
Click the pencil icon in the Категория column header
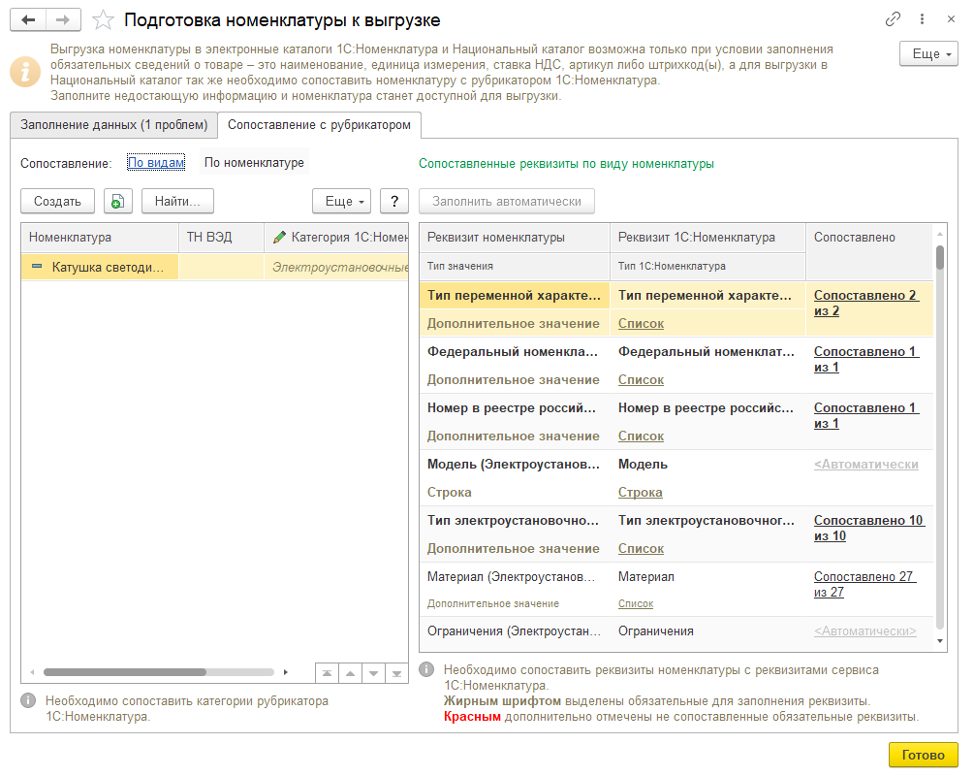(x=280, y=237)
